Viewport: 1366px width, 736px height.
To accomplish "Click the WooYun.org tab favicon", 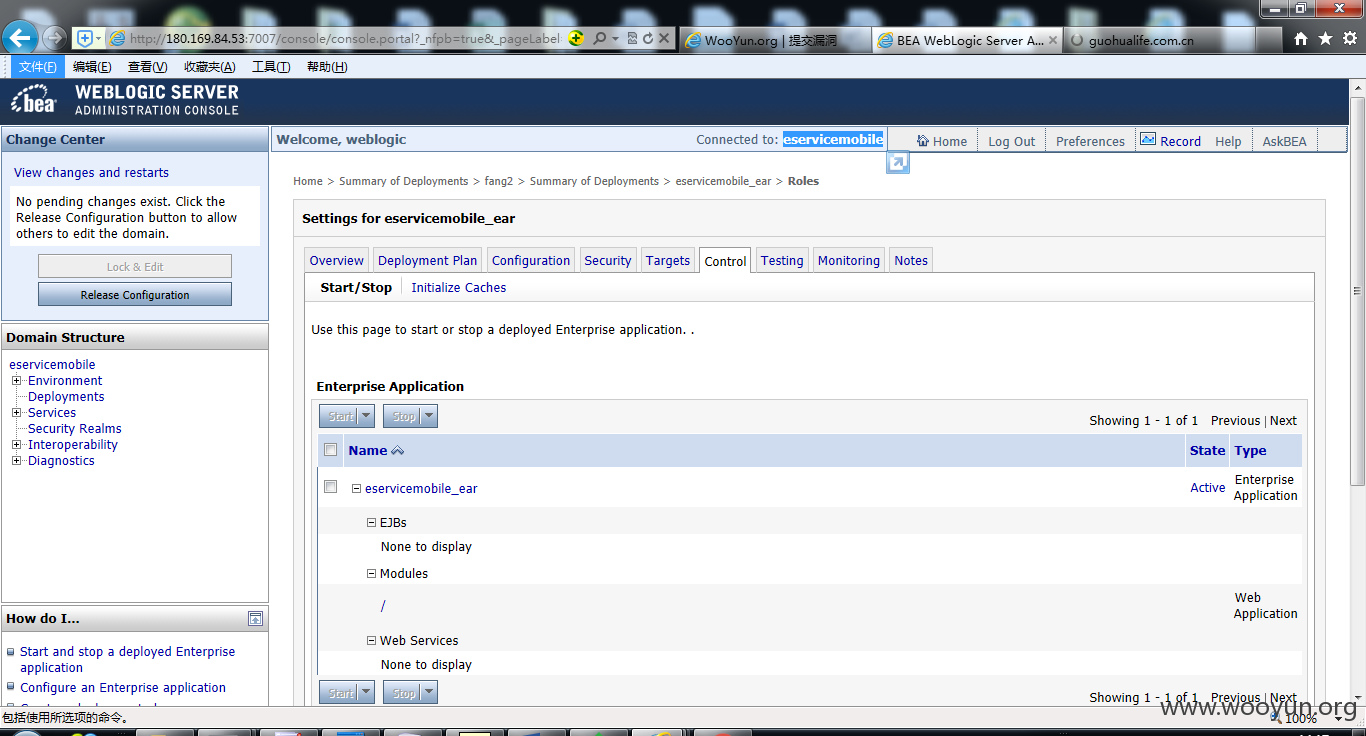I will coord(693,41).
